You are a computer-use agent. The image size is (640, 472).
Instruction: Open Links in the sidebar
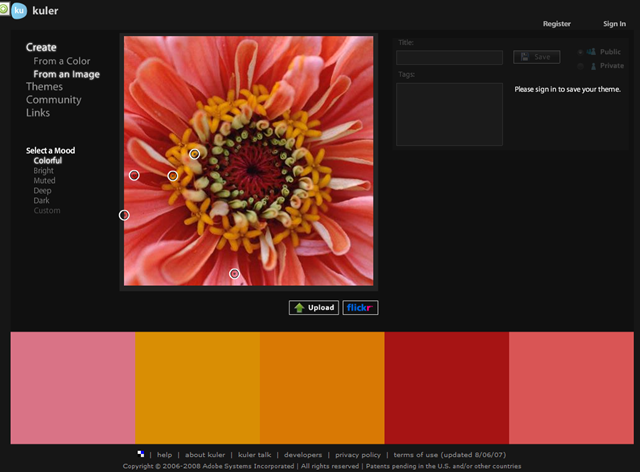tap(38, 113)
